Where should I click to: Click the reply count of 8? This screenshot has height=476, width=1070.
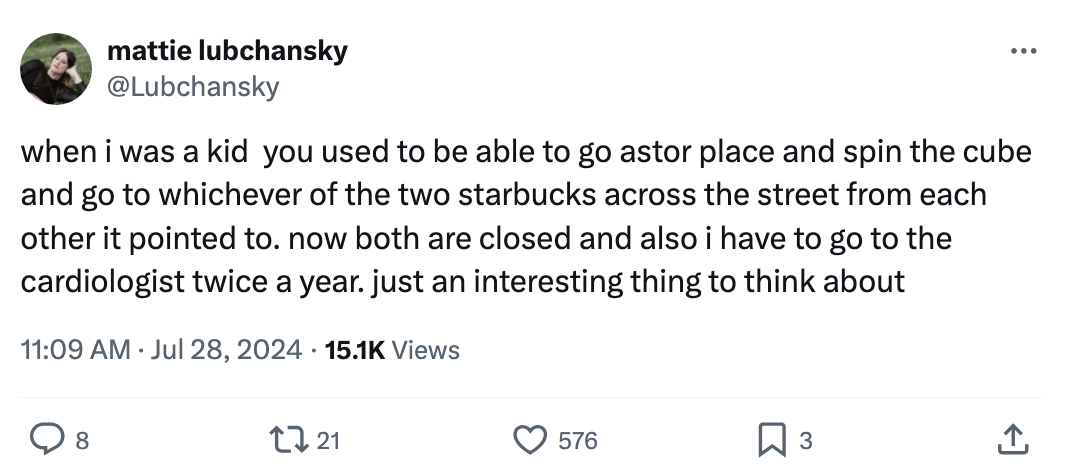coord(82,439)
